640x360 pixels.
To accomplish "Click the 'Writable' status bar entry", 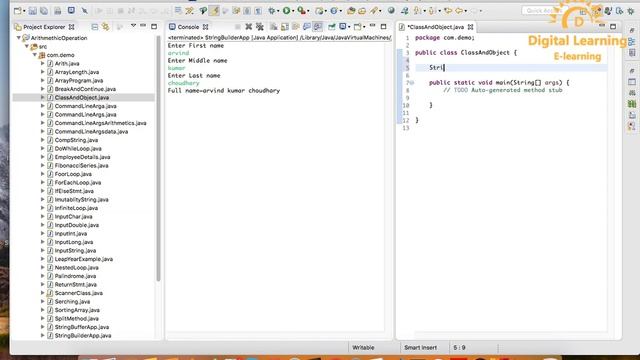I will tap(363, 348).
